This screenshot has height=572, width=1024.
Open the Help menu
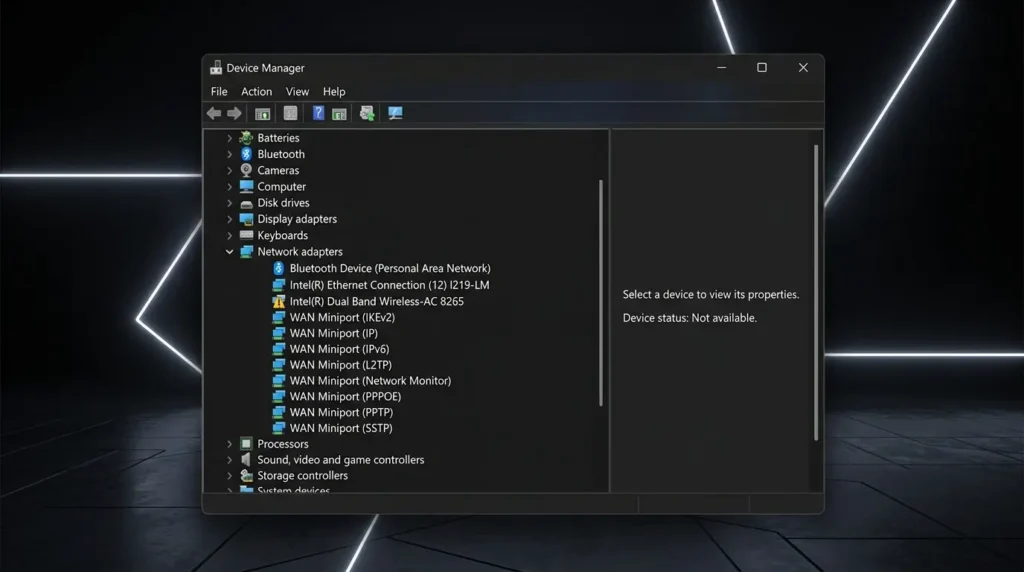click(334, 91)
